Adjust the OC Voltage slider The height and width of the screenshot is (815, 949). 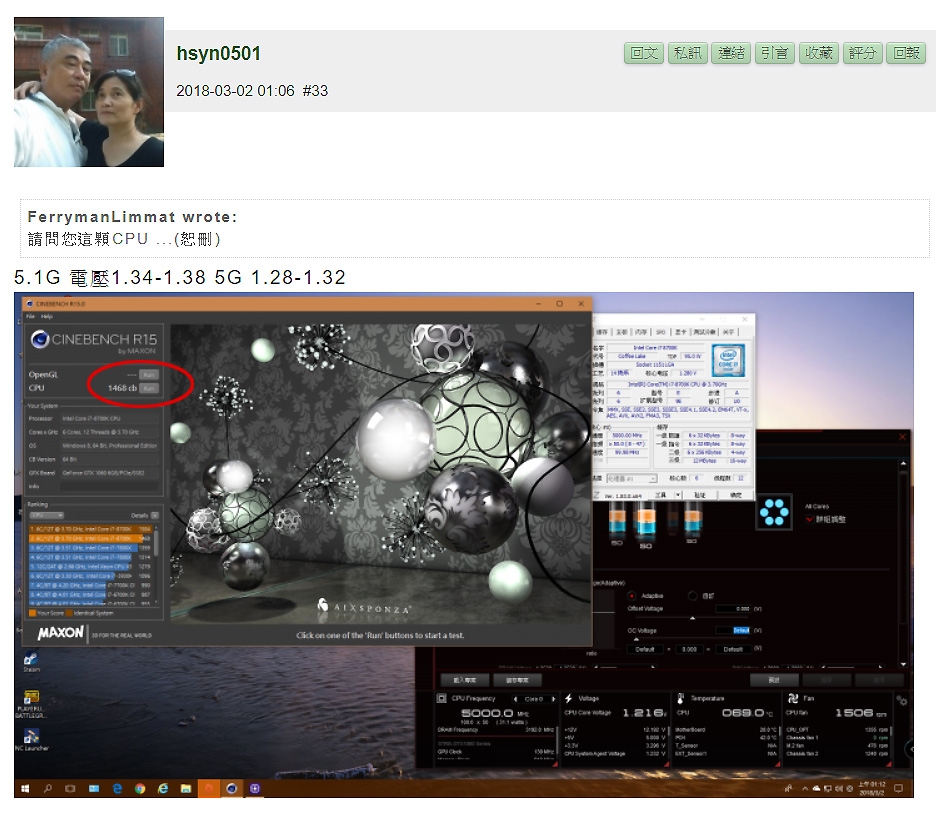(x=636, y=639)
